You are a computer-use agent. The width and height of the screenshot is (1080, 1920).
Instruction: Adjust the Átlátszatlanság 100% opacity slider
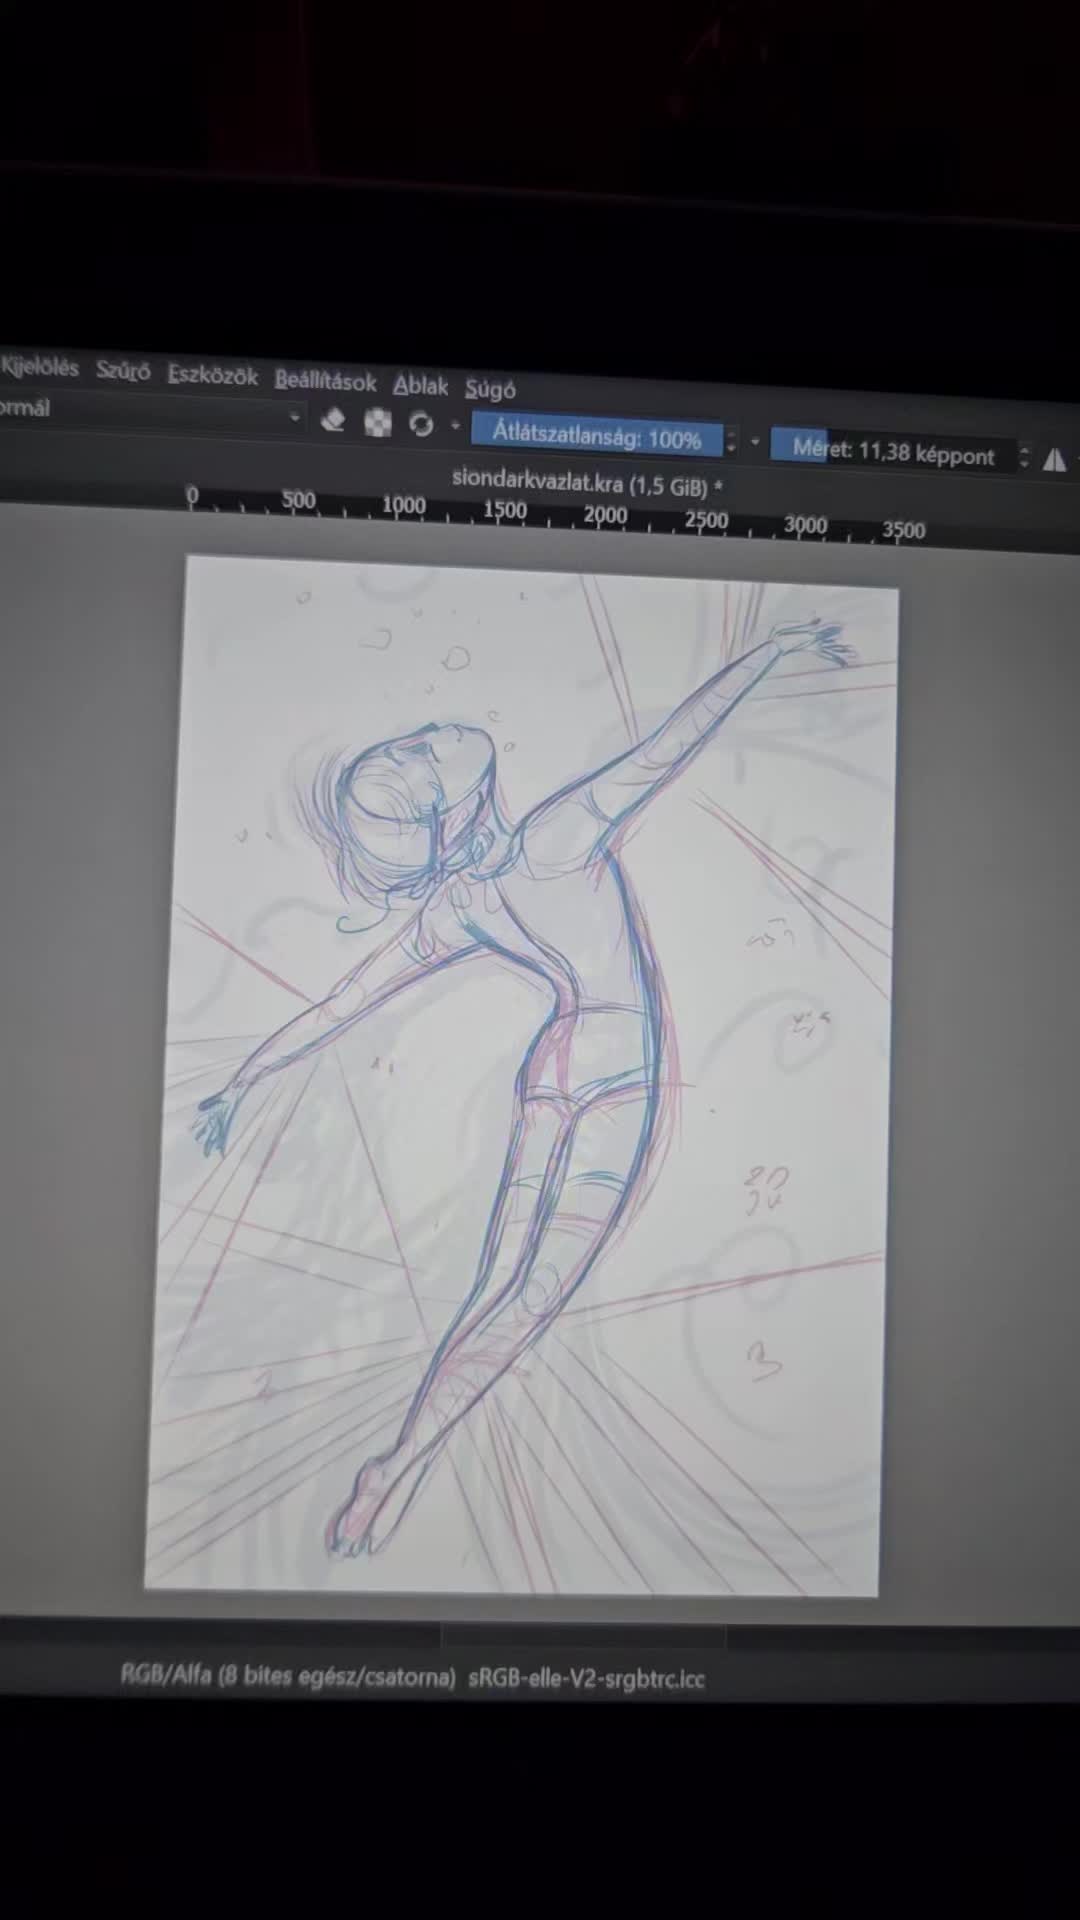597,437
